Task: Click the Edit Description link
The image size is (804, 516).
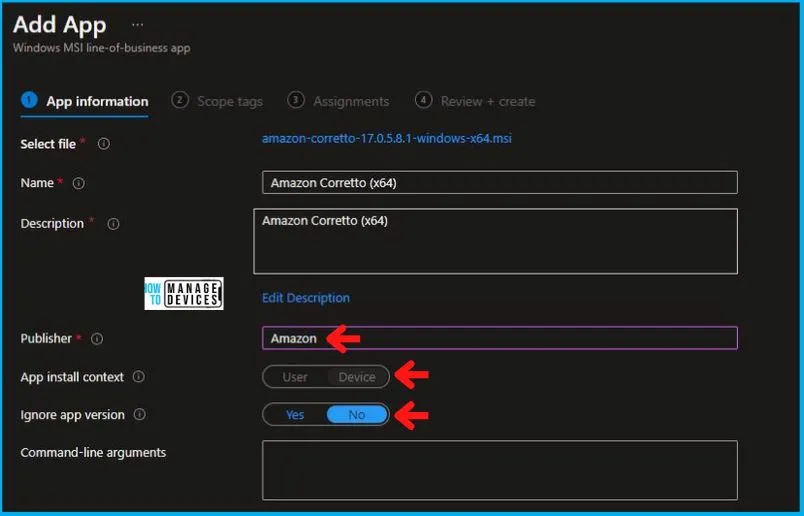Action: tap(306, 298)
